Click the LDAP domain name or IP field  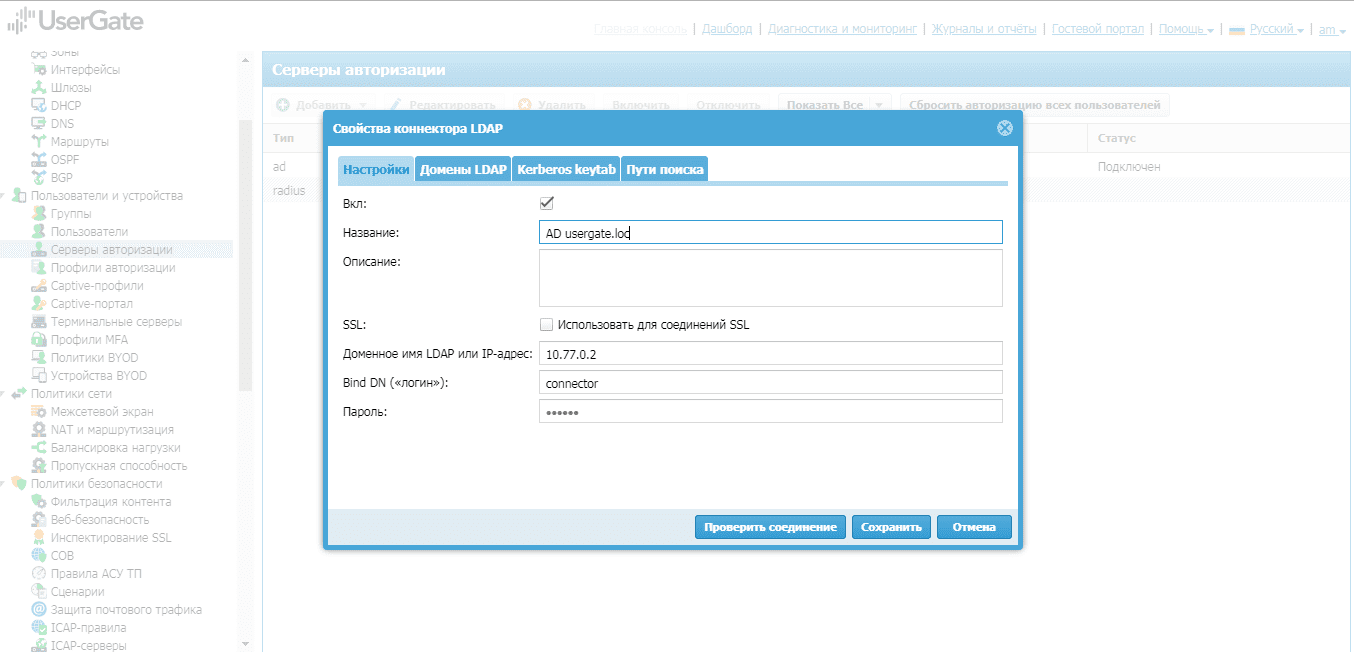(x=770, y=354)
